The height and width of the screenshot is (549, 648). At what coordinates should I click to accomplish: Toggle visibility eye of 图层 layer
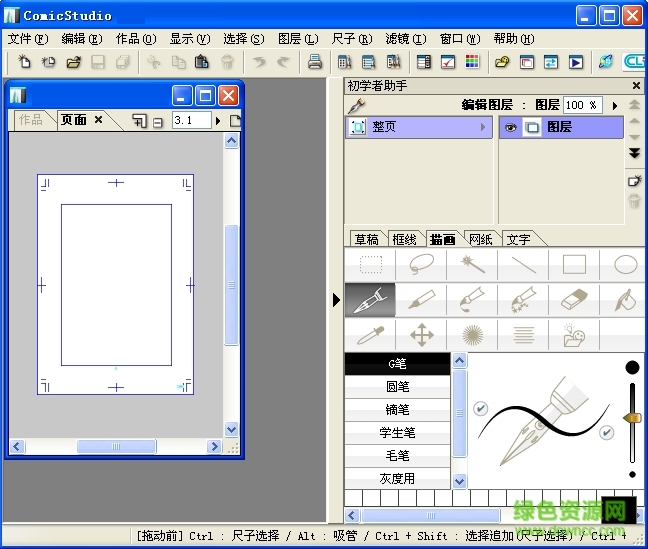[x=511, y=128]
